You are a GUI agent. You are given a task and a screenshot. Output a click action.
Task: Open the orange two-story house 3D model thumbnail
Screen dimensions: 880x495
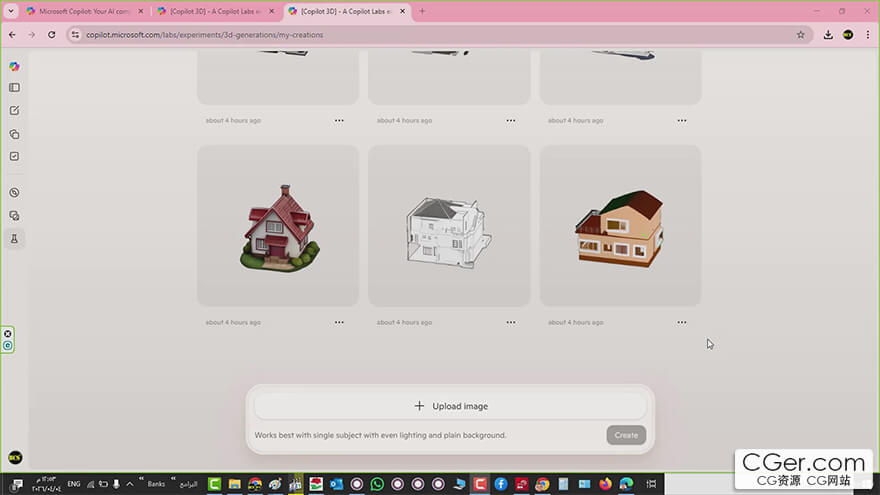tap(620, 226)
